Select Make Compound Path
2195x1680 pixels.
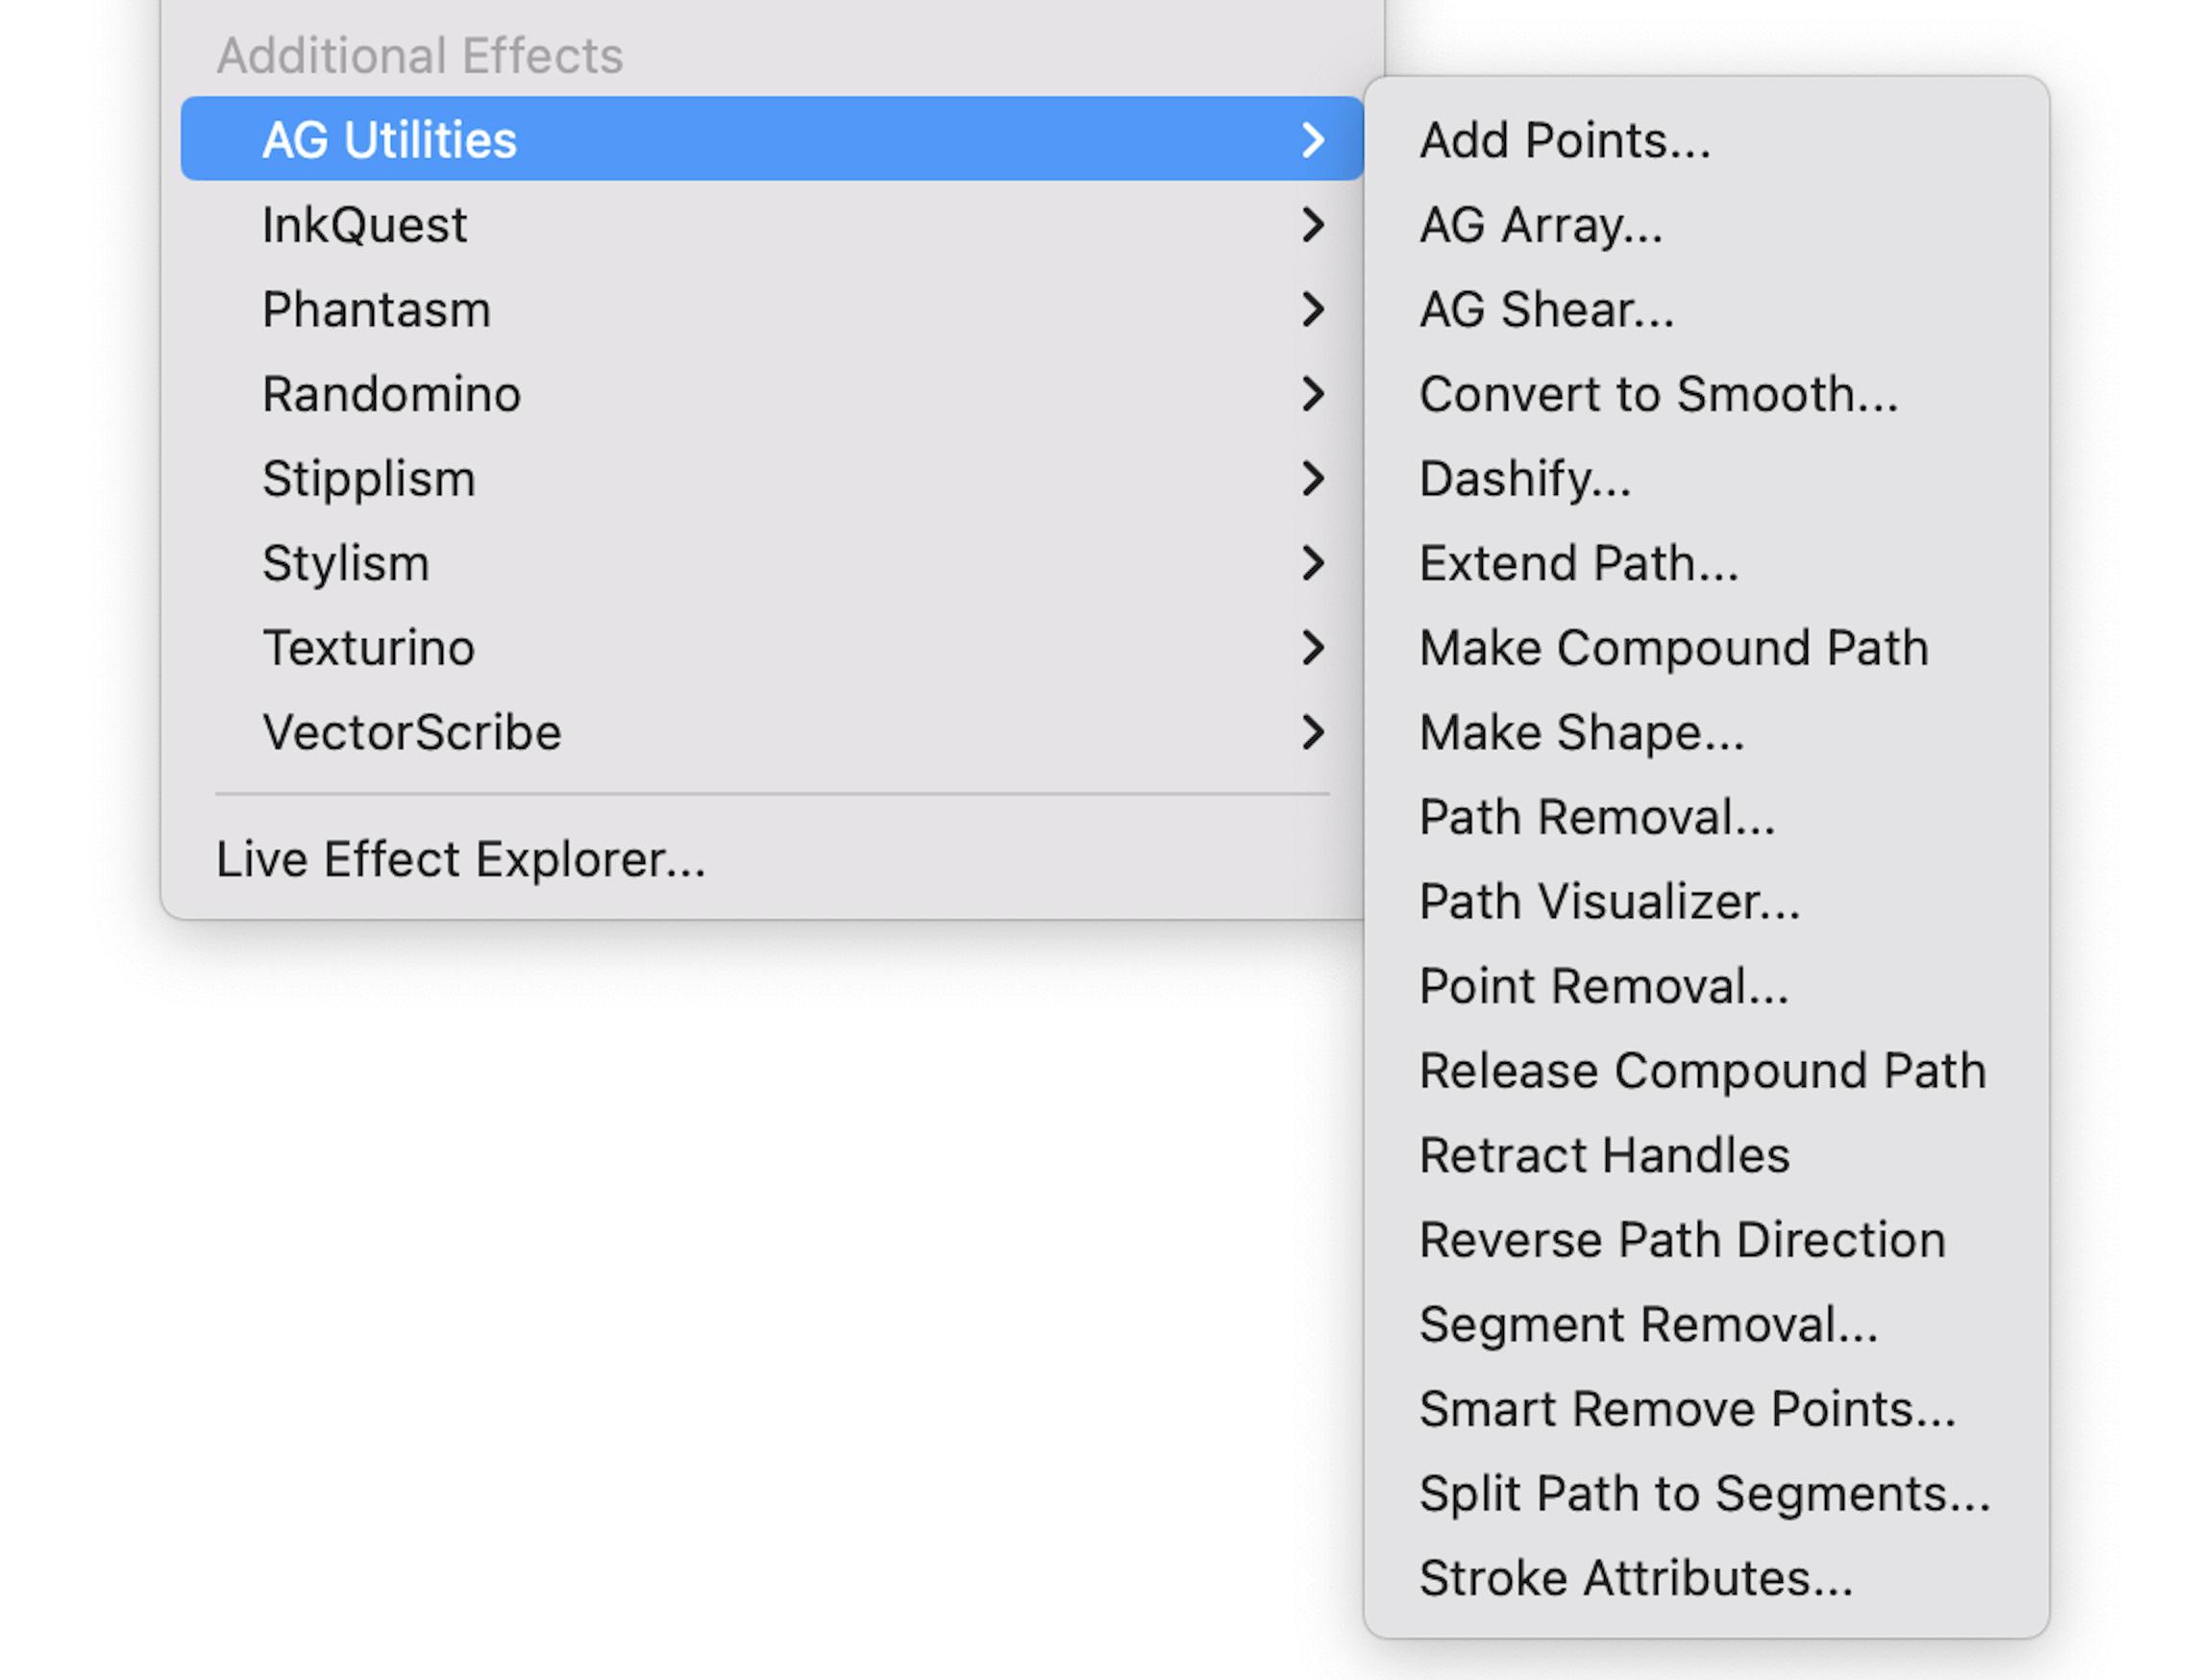click(1673, 648)
